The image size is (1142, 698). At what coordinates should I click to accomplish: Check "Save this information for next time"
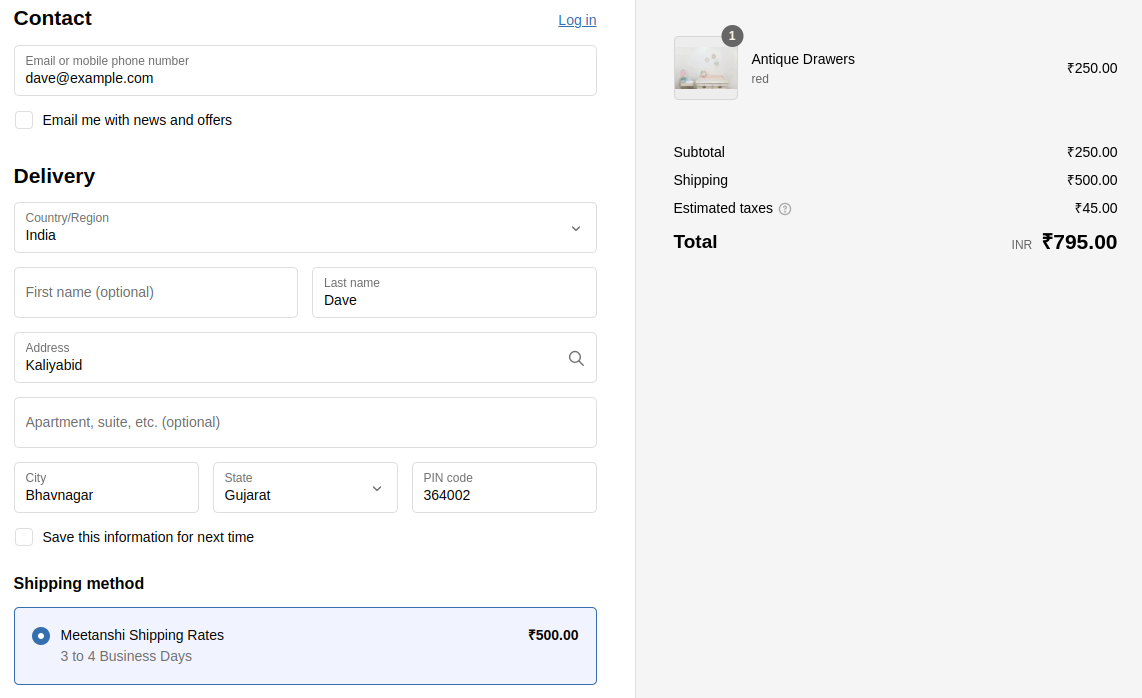click(23, 536)
